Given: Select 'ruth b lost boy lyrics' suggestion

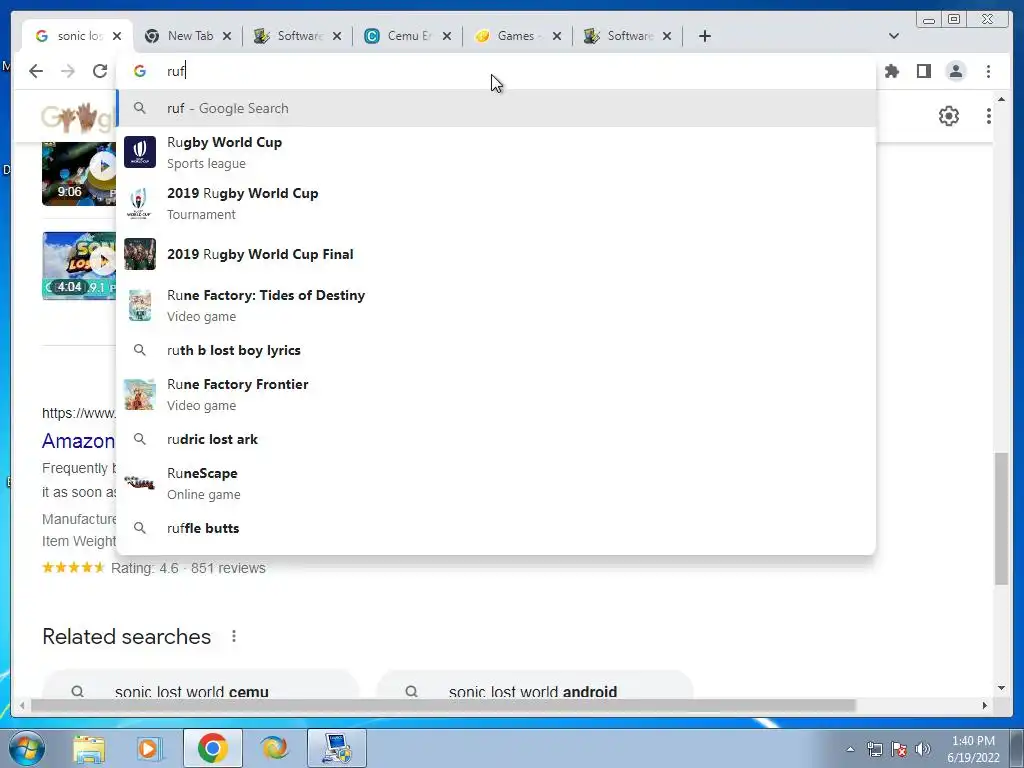Looking at the screenshot, I should pyautogui.click(x=496, y=350).
